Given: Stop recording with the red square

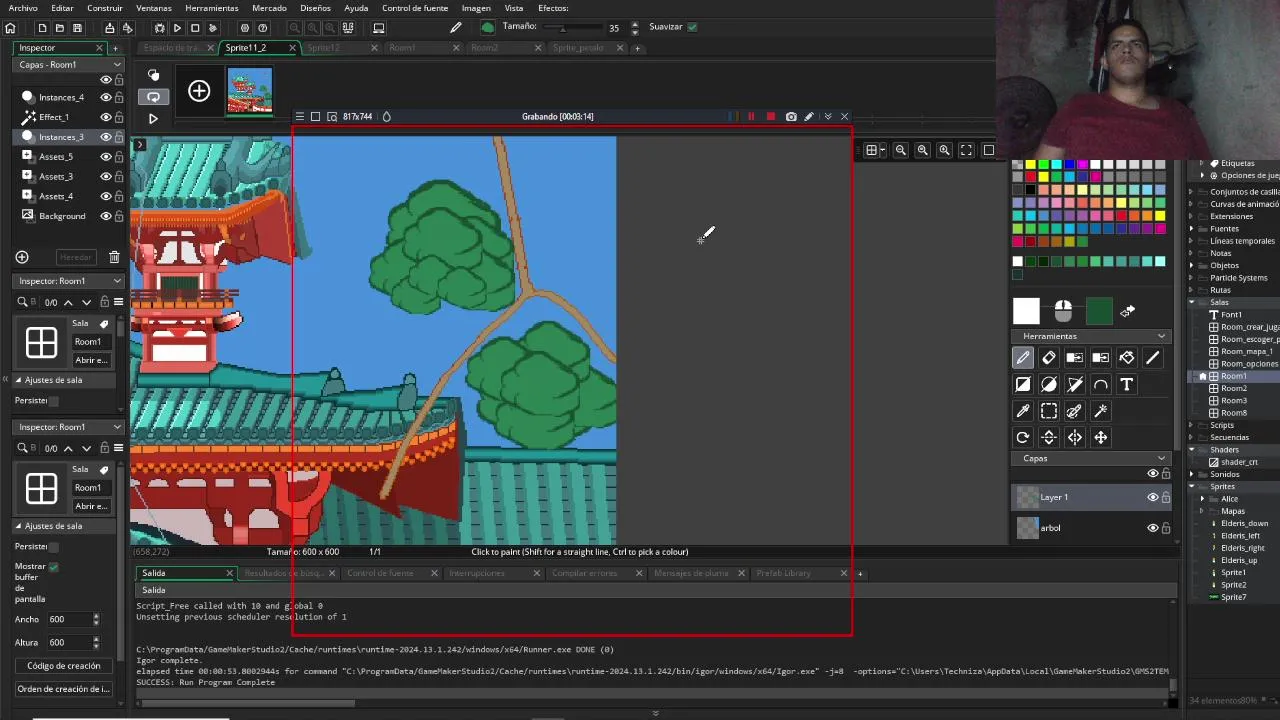Looking at the screenshot, I should [x=770, y=117].
